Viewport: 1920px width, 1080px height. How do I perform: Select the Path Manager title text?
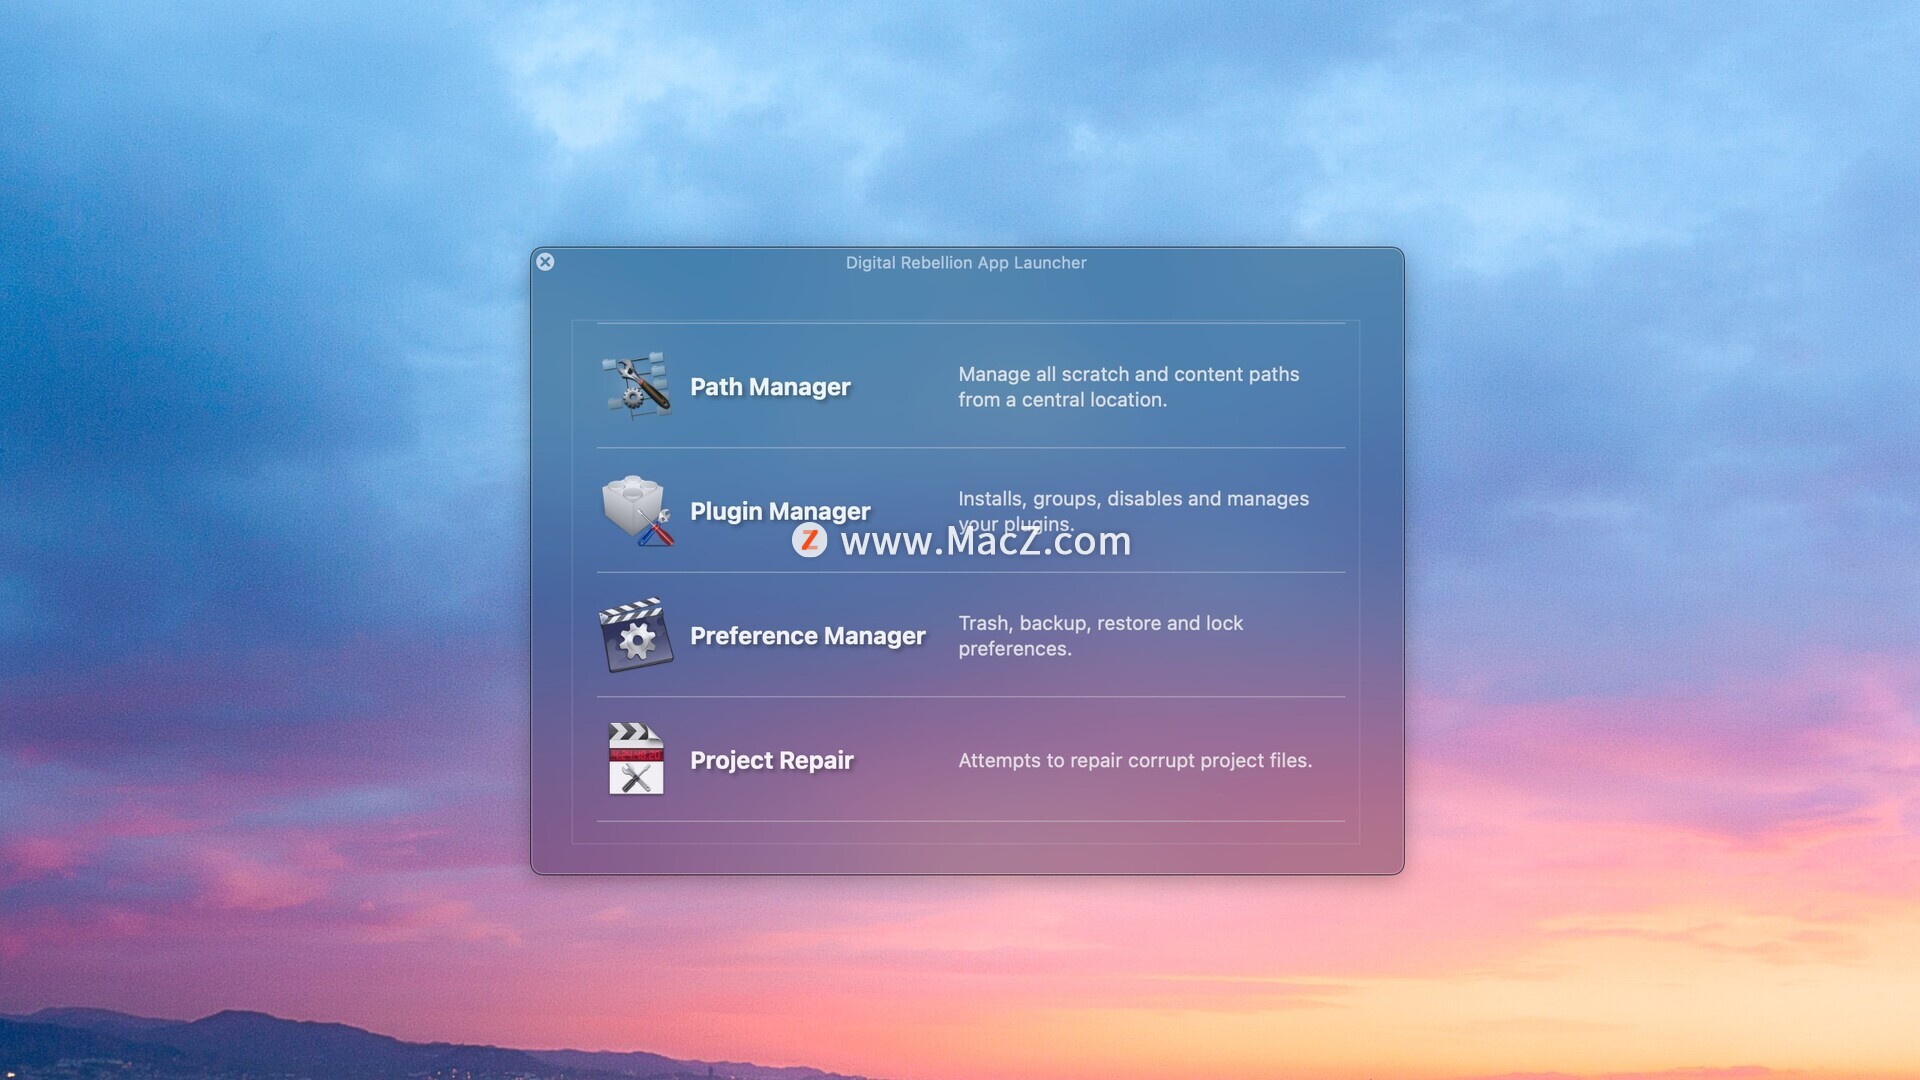[770, 387]
